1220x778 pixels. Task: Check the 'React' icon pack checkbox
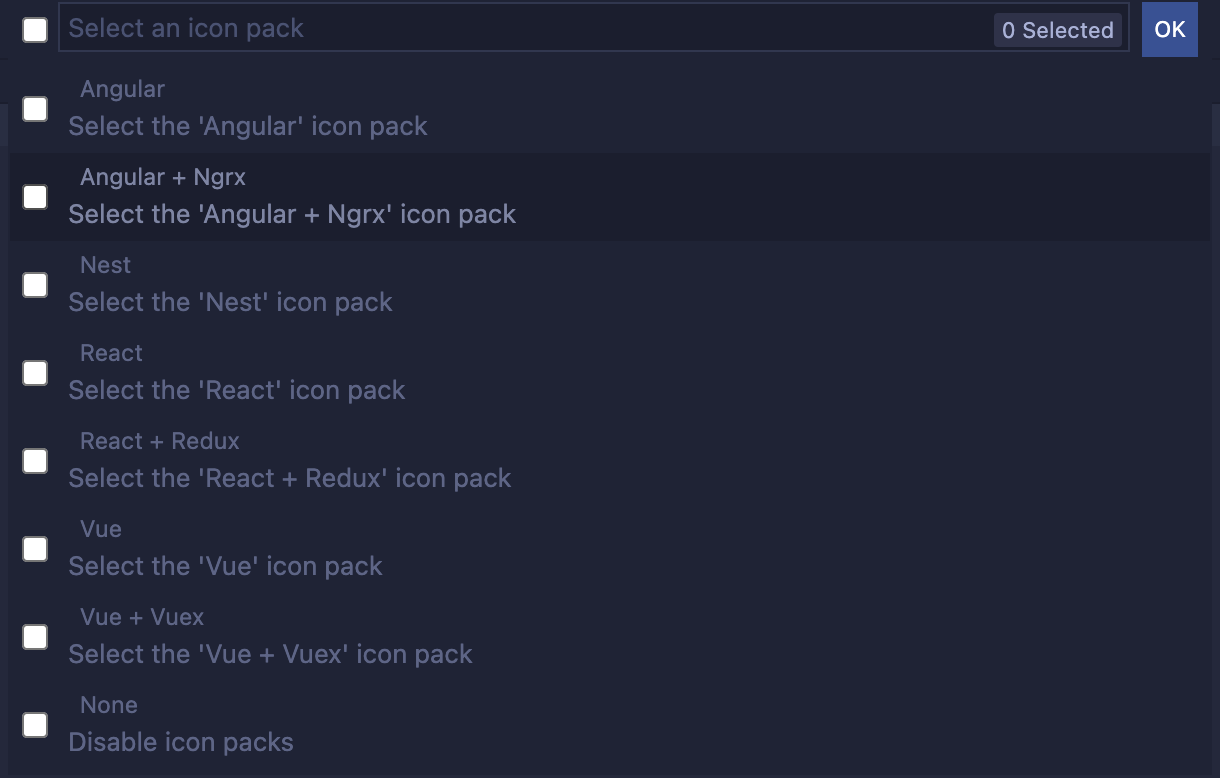point(34,373)
